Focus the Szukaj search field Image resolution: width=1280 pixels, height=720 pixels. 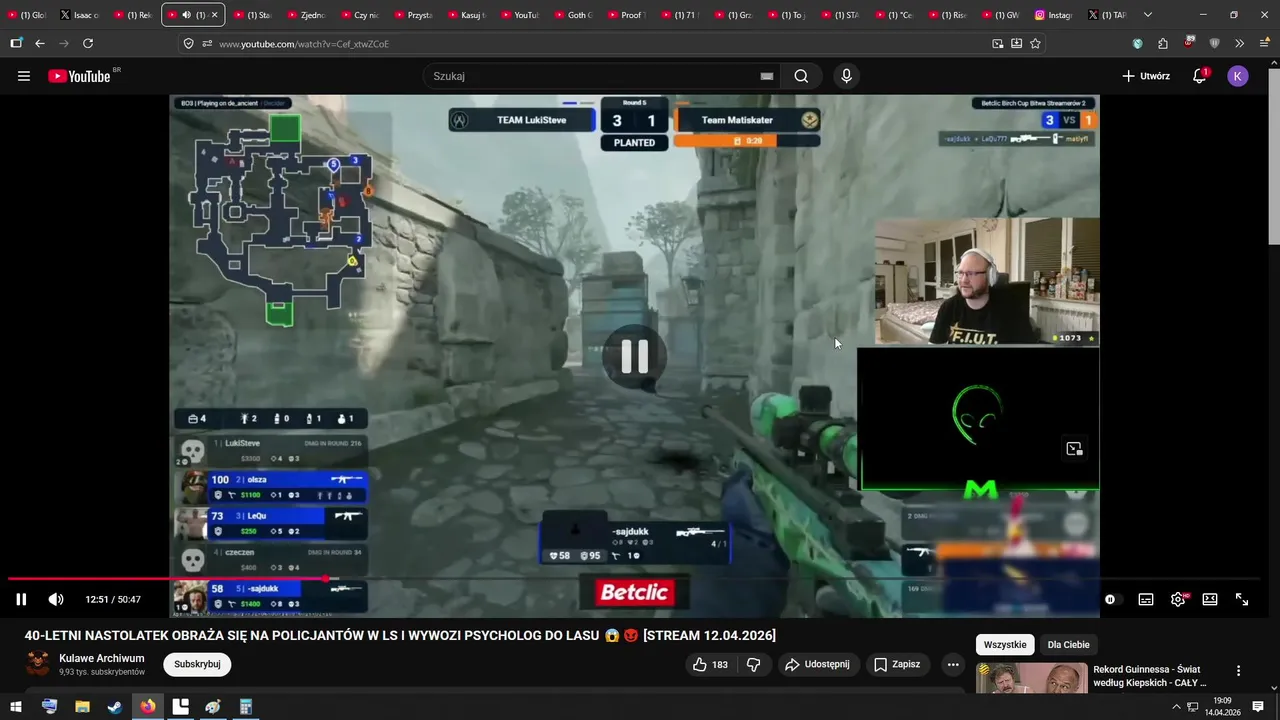click(x=595, y=76)
